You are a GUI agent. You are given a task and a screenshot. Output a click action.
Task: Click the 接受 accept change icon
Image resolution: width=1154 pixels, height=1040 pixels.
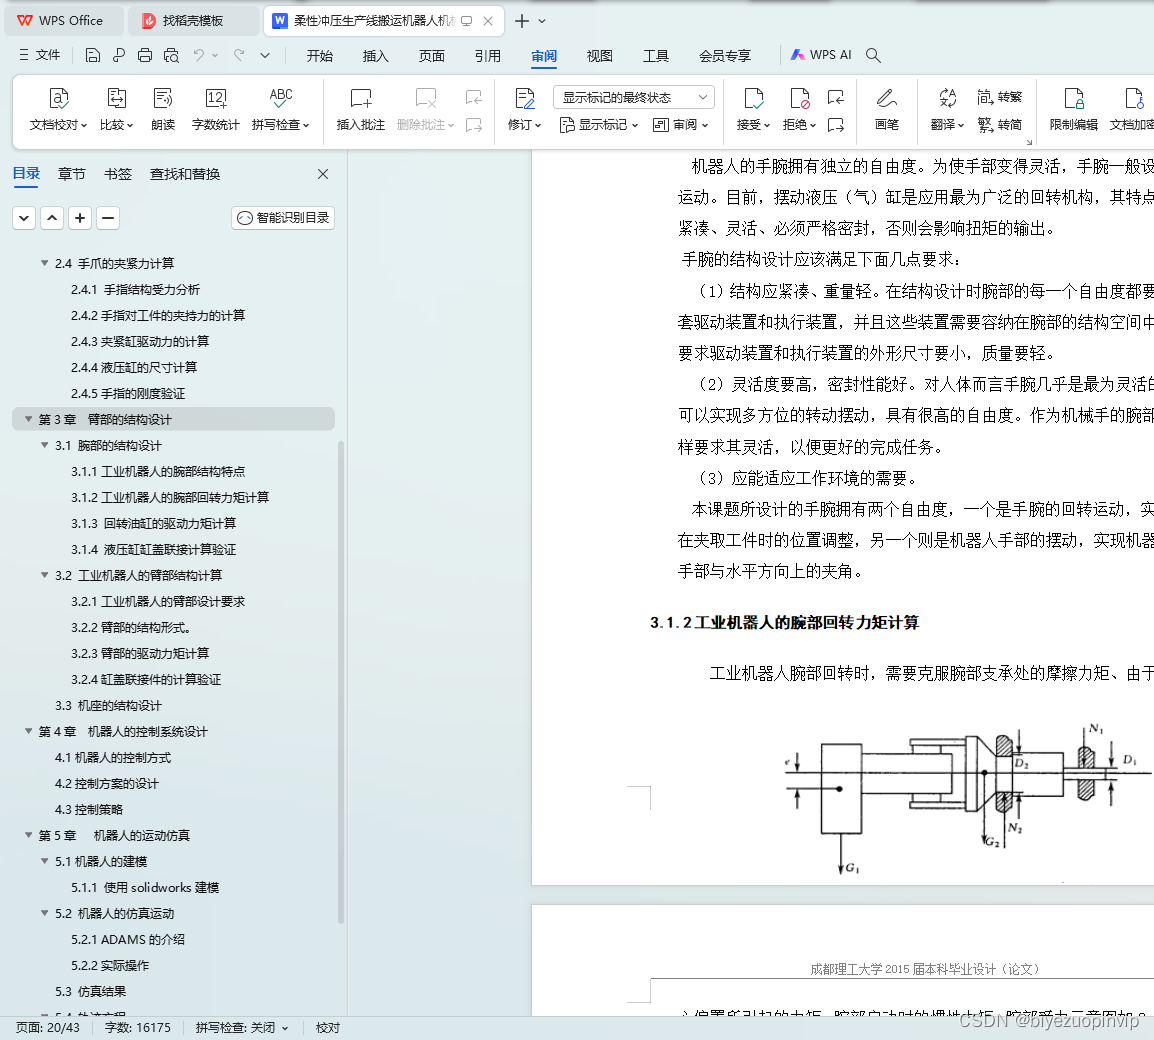[x=754, y=98]
